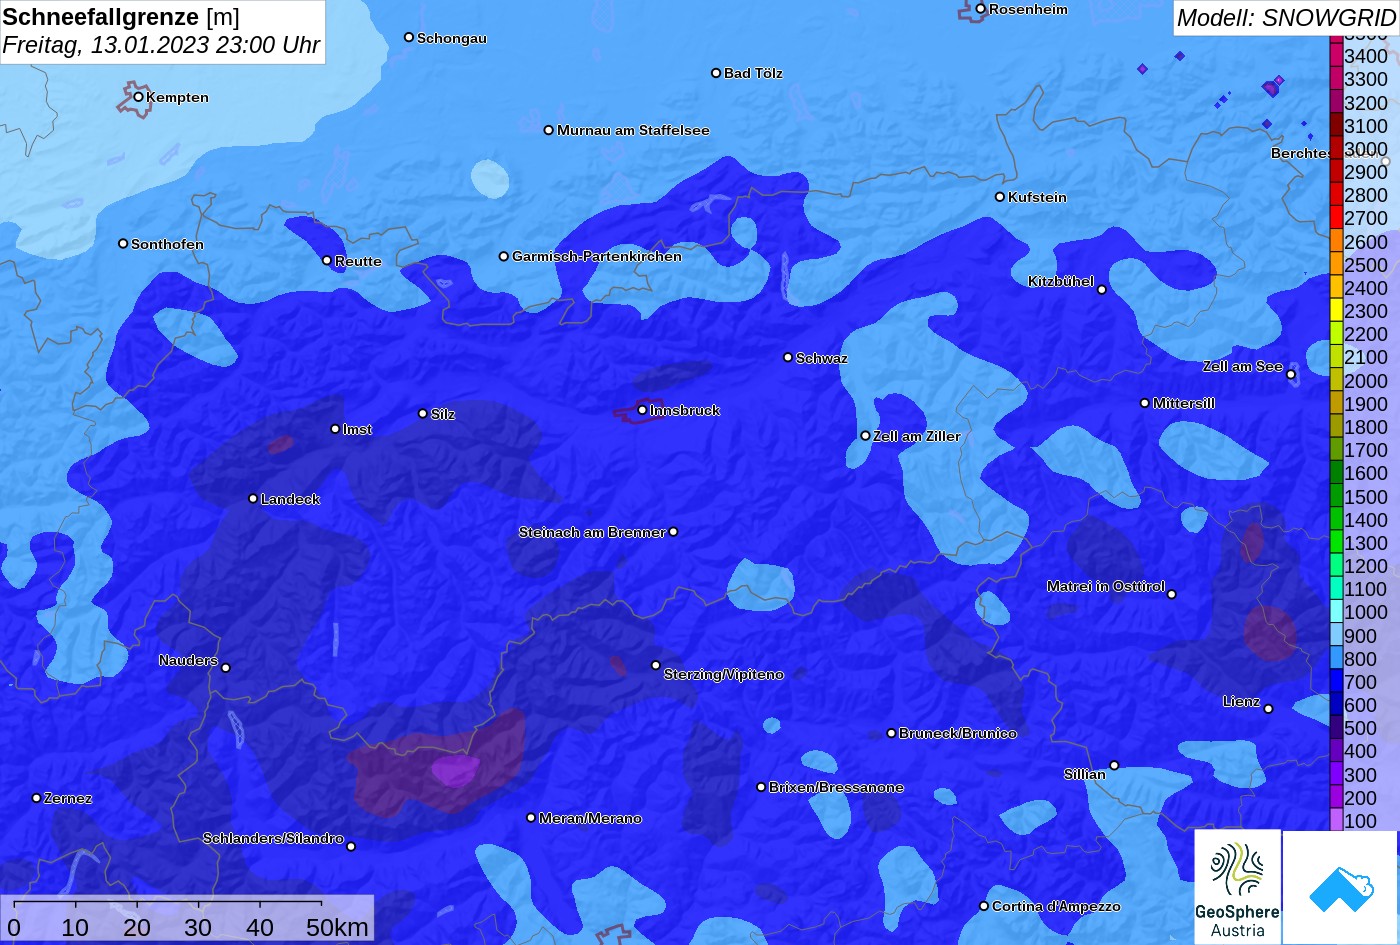
Task: Click the Rosenheim marker dot
Action: (981, 9)
